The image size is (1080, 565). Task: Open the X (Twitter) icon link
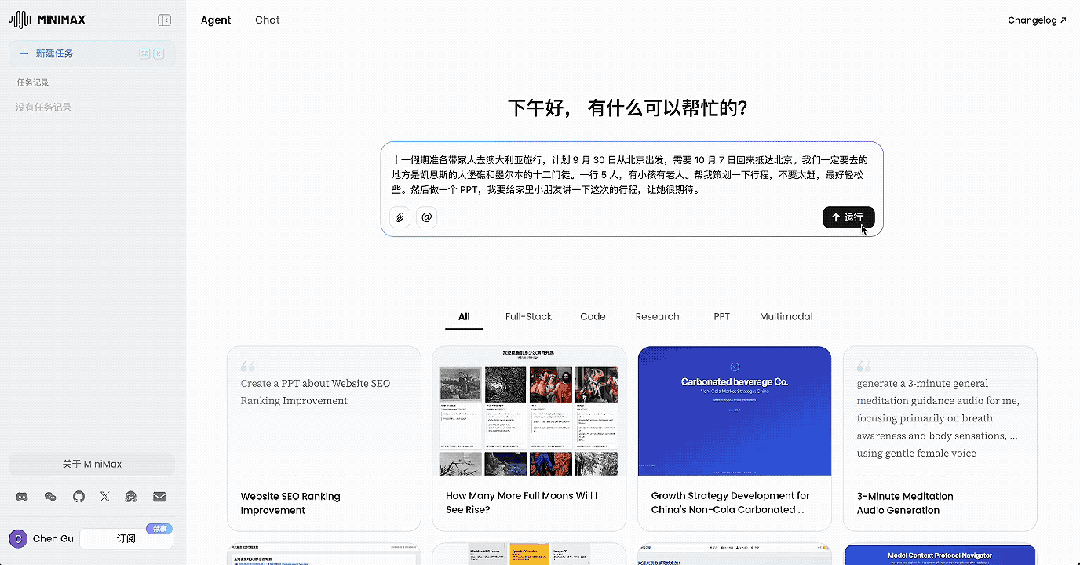[105, 496]
